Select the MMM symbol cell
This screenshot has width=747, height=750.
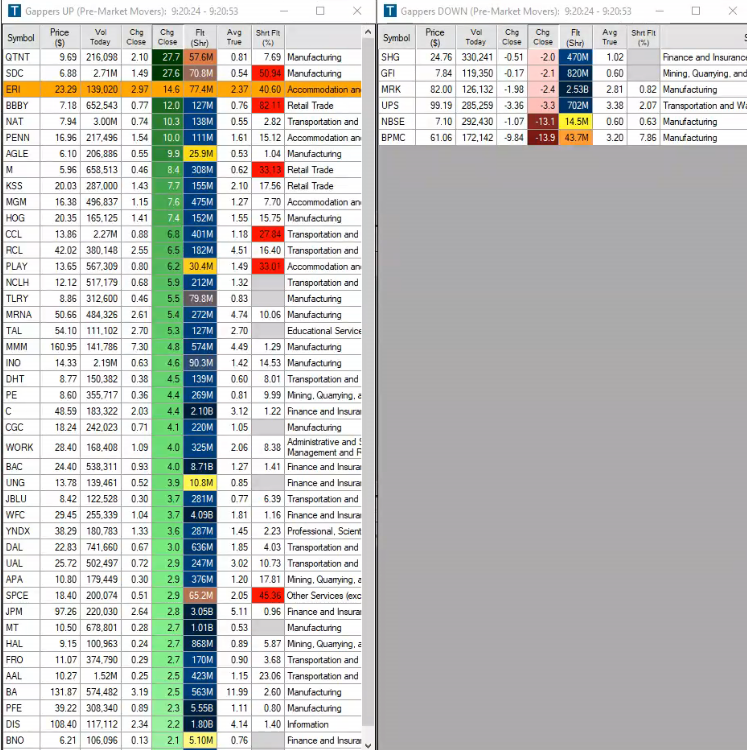pos(21,347)
